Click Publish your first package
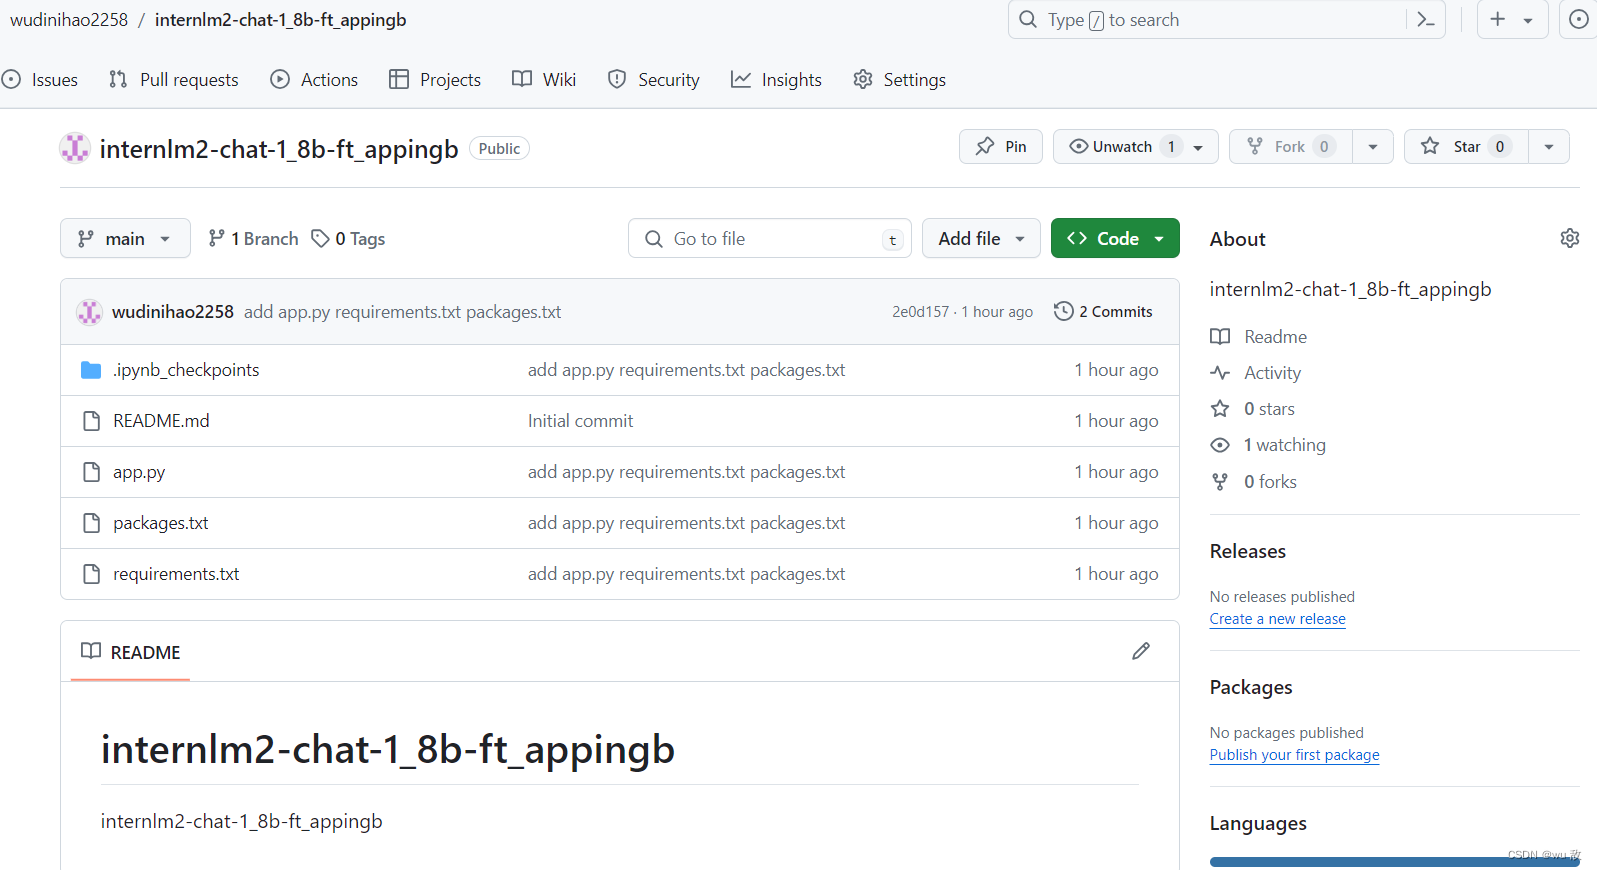1597x870 pixels. click(1295, 755)
